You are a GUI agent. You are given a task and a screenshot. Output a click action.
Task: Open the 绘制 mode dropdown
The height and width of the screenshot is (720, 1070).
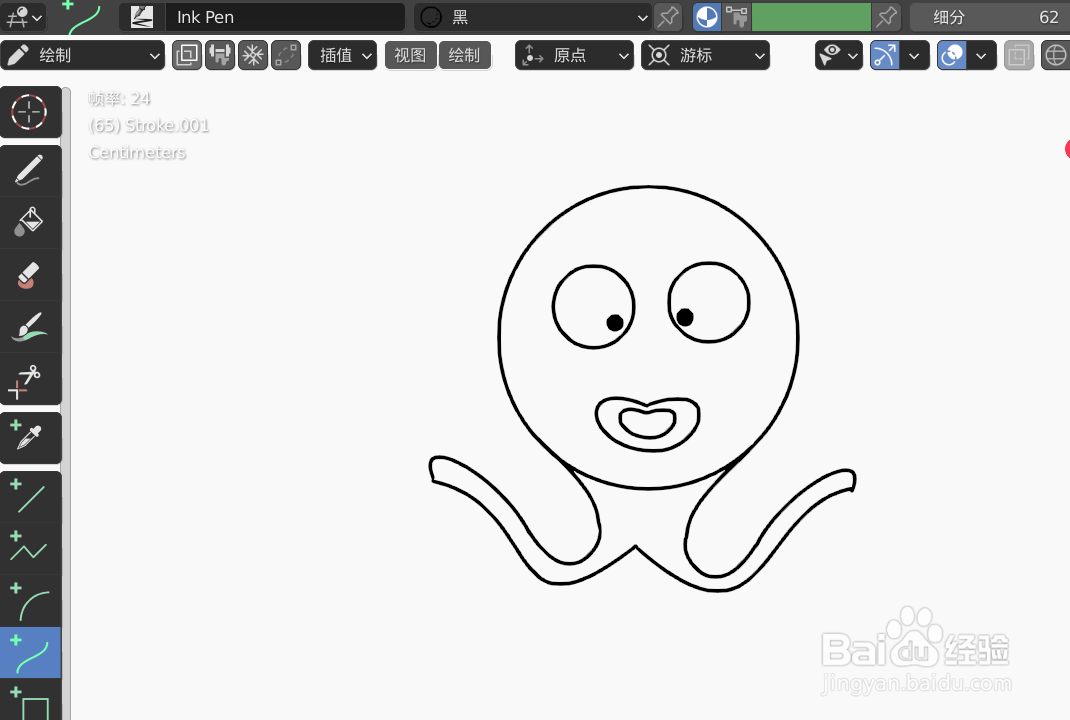pos(83,55)
